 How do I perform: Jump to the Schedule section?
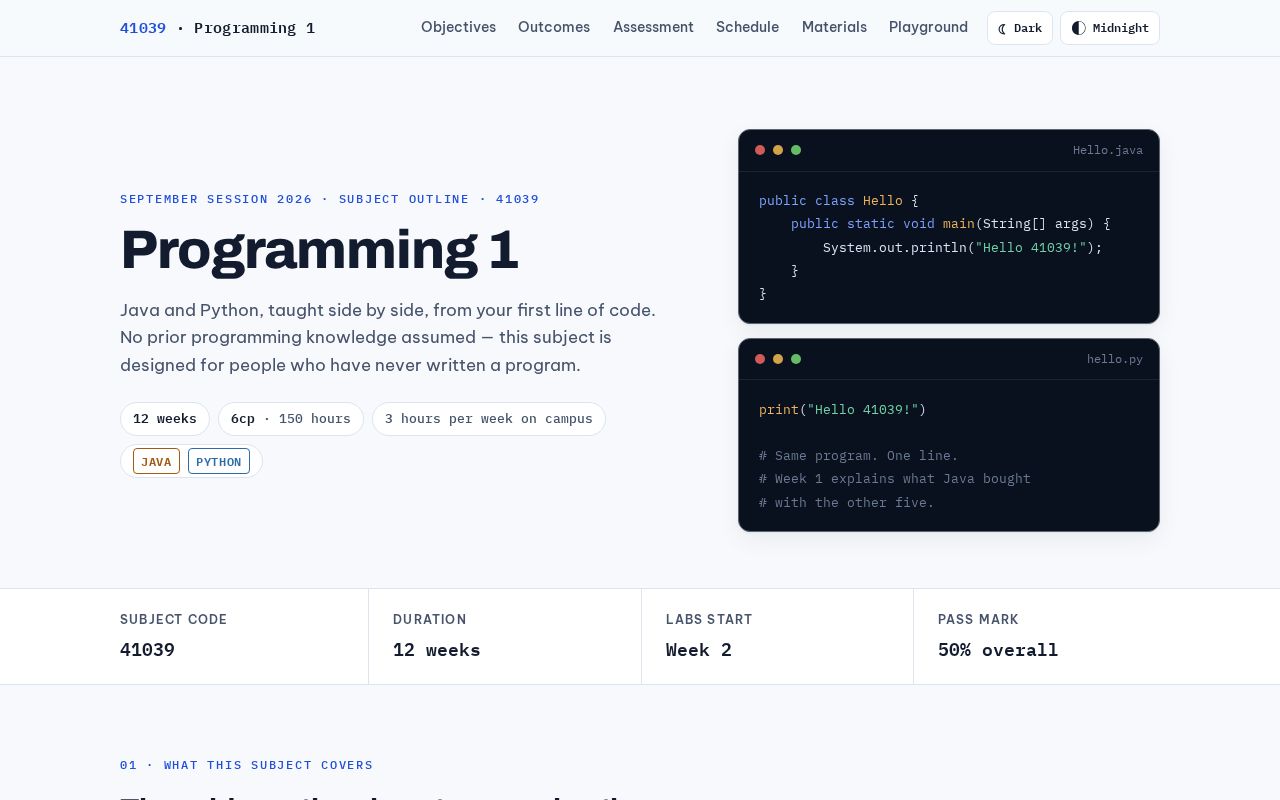coord(747,27)
